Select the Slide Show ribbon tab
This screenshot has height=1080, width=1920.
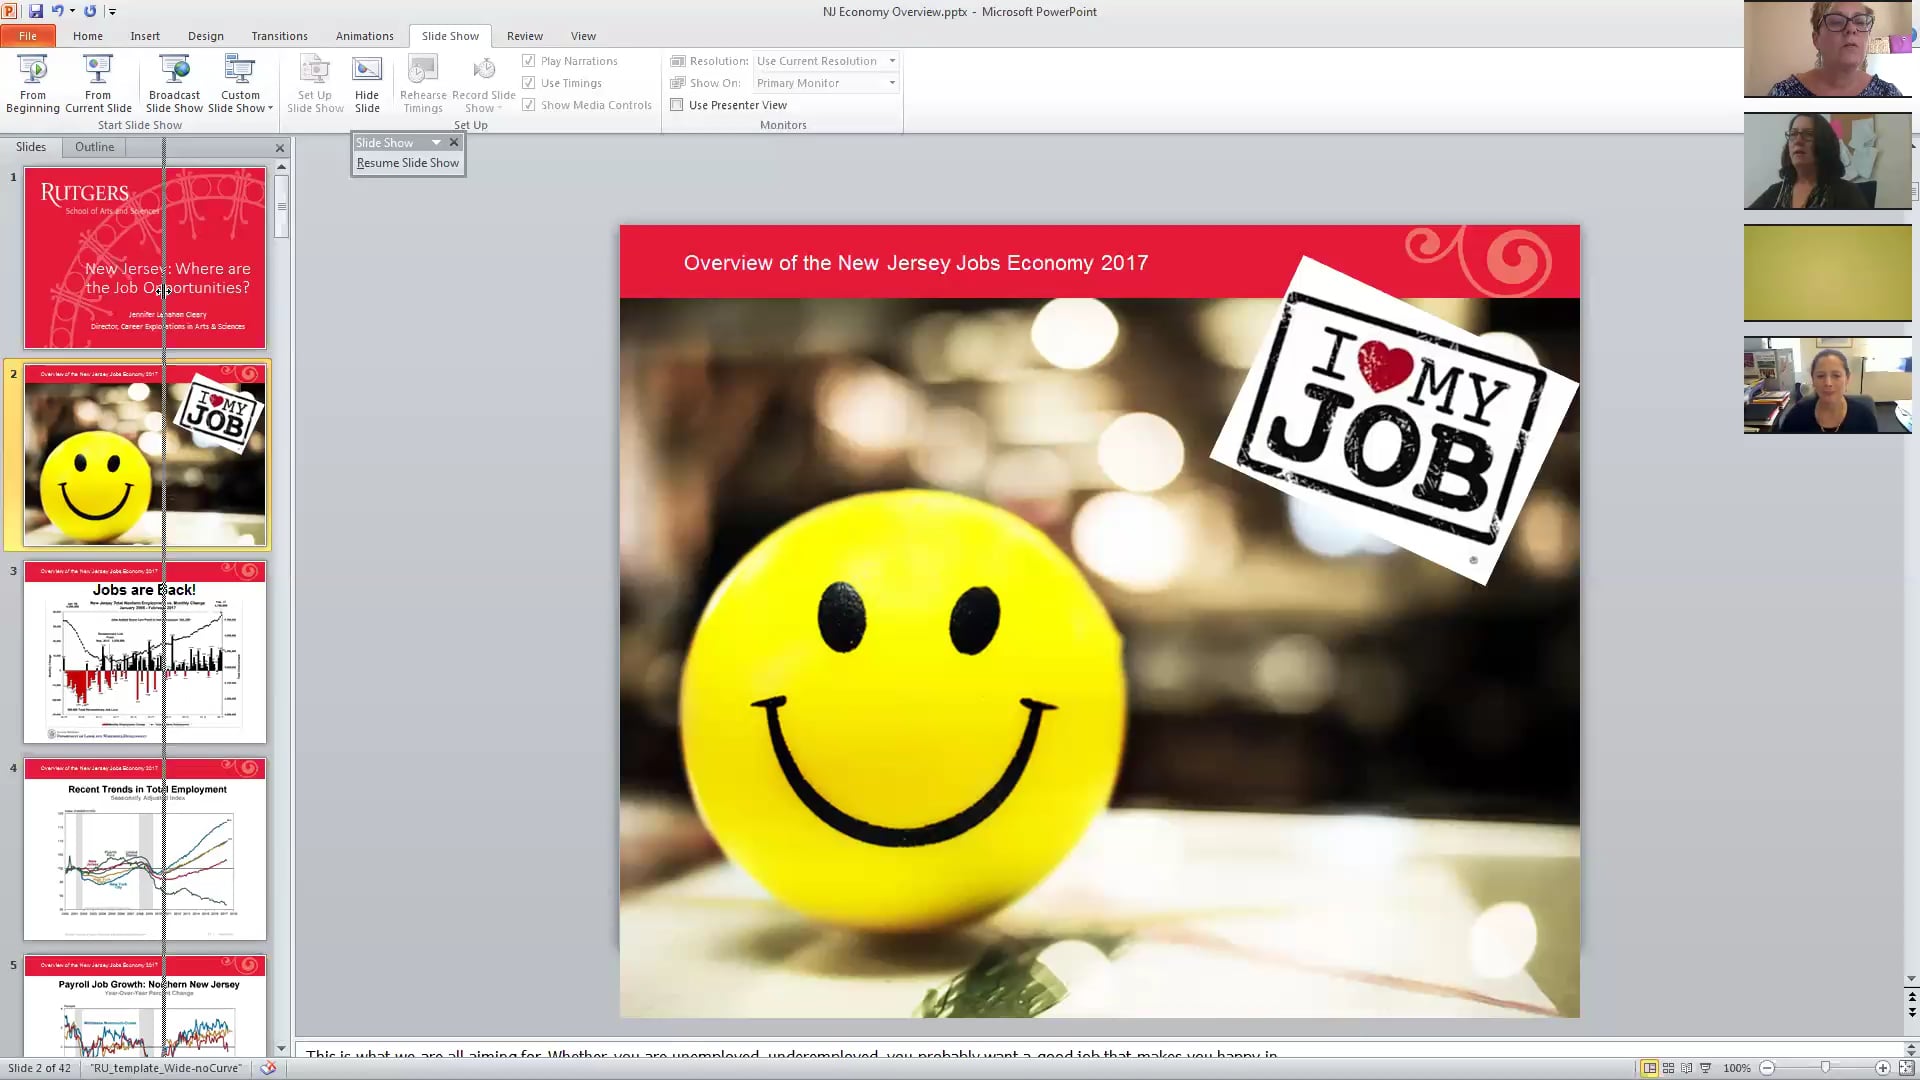[450, 36]
